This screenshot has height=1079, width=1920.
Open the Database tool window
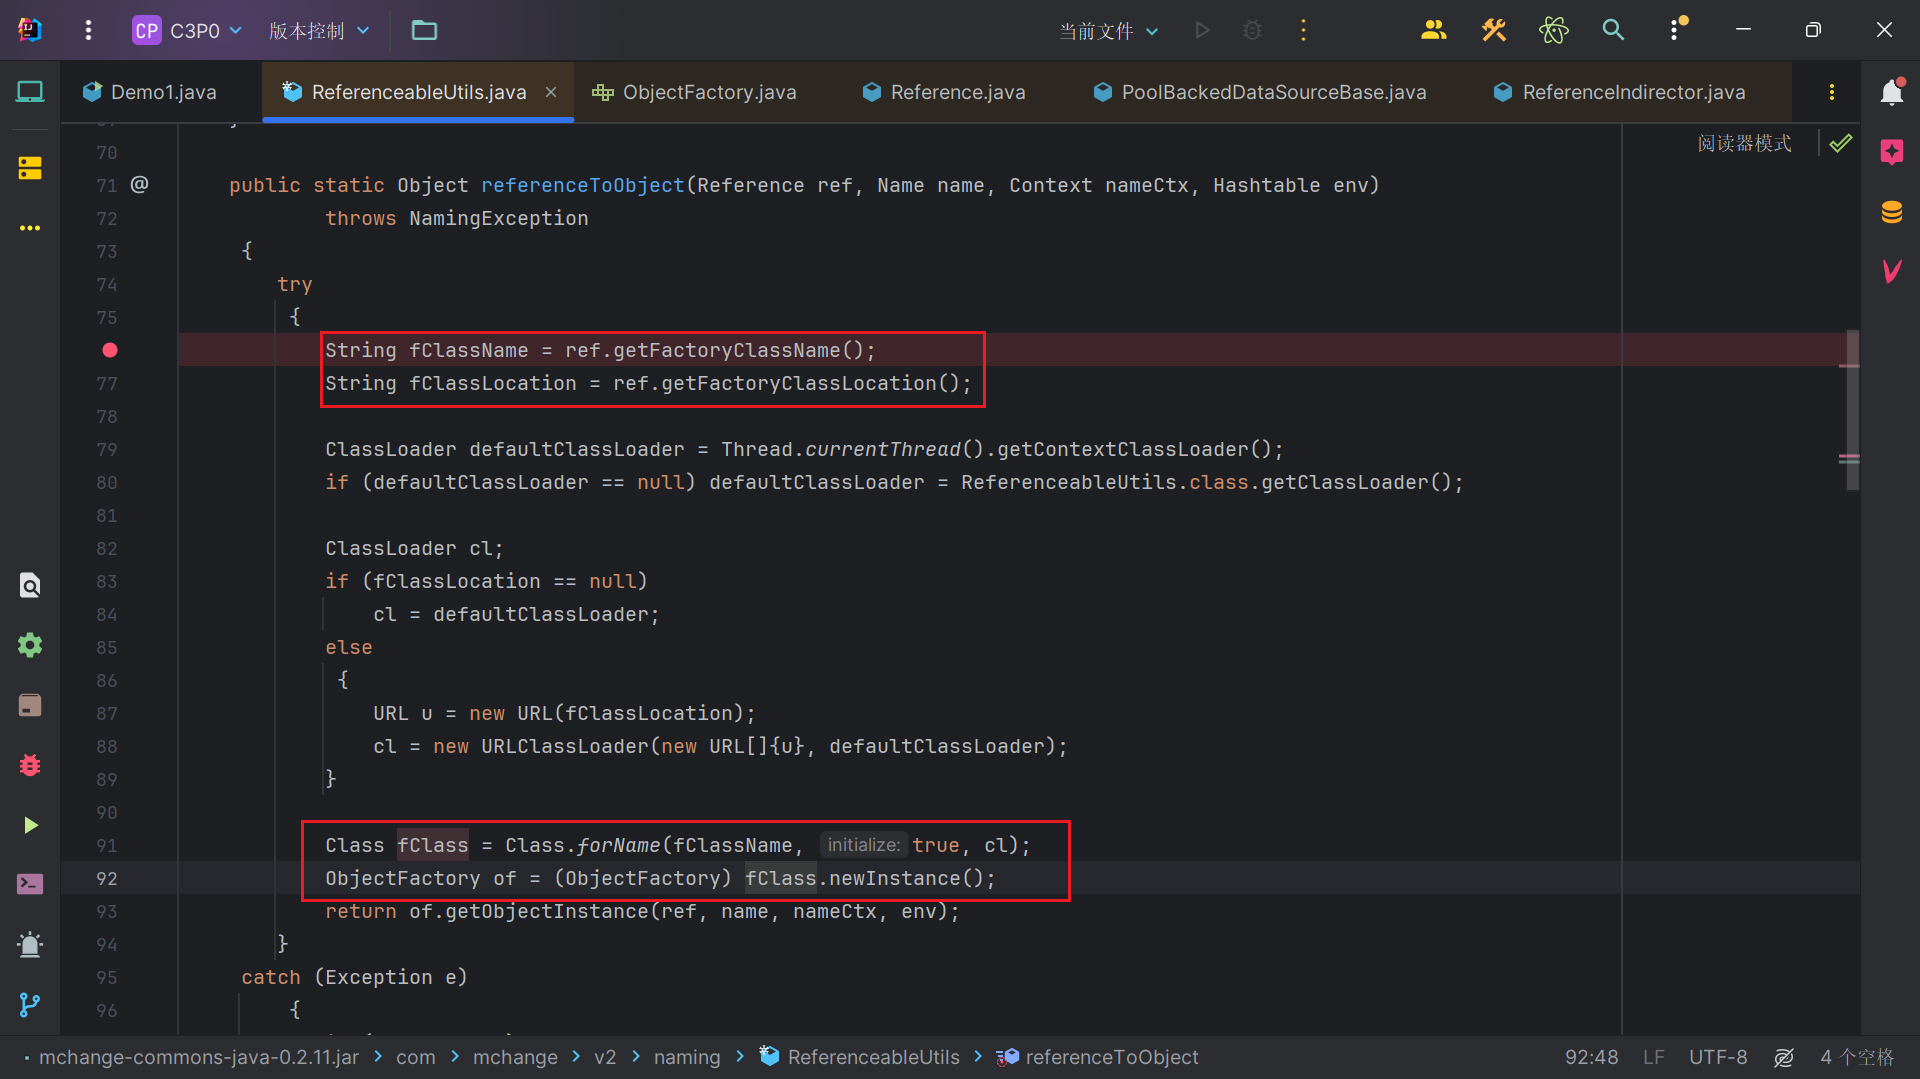tap(1891, 212)
